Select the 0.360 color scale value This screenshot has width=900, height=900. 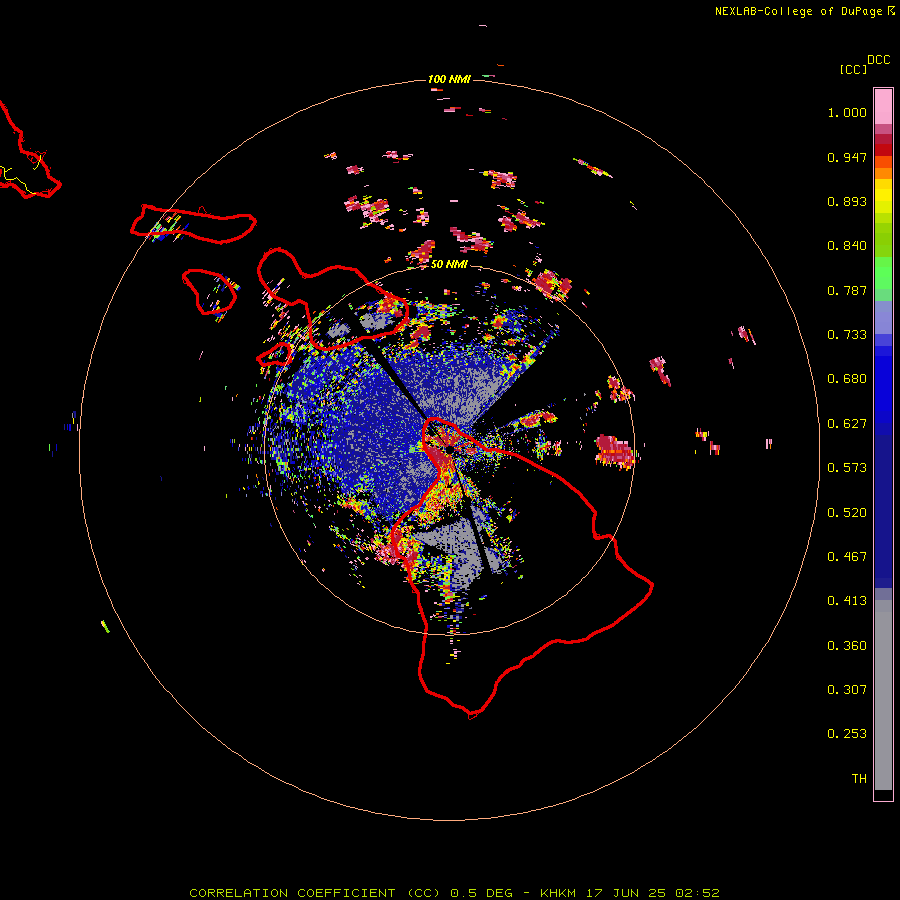point(847,646)
